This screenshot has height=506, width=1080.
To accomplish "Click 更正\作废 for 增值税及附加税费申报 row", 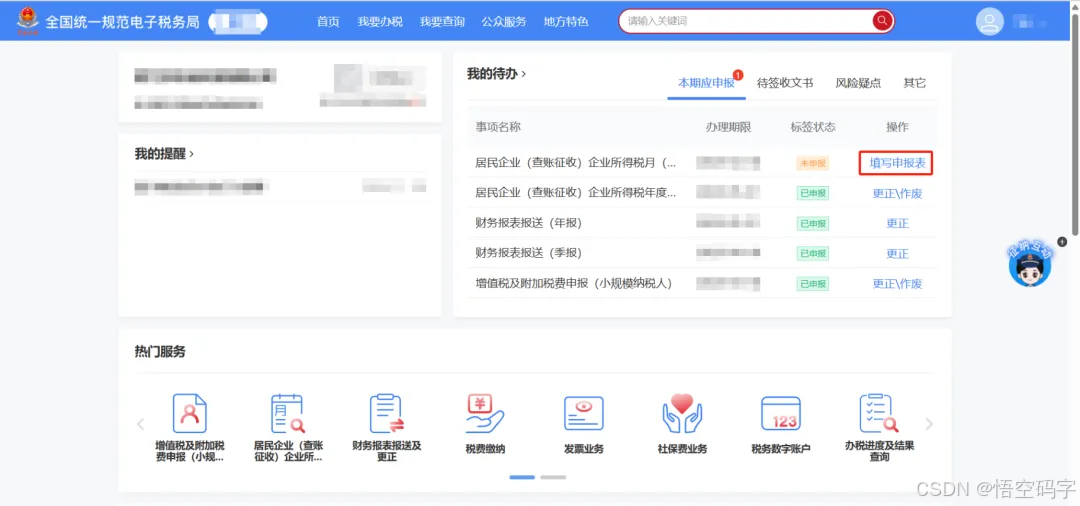I will click(x=897, y=284).
